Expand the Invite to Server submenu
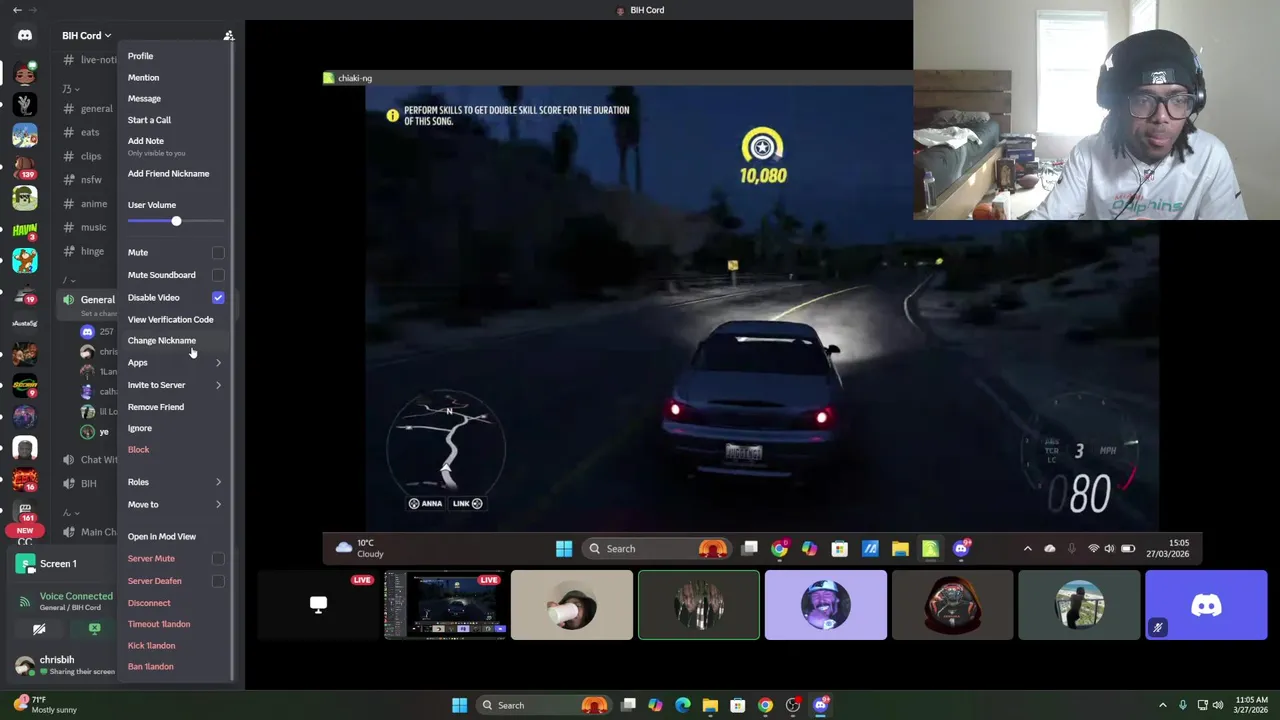The width and height of the screenshot is (1280, 720). click(x=175, y=385)
